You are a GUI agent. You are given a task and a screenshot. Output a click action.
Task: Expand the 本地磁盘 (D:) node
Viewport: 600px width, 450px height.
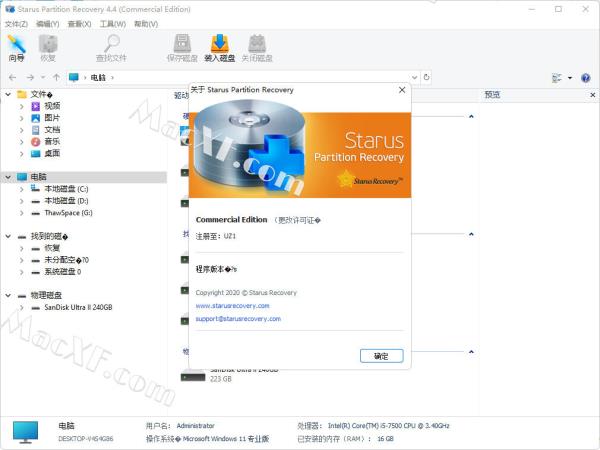click(22, 201)
